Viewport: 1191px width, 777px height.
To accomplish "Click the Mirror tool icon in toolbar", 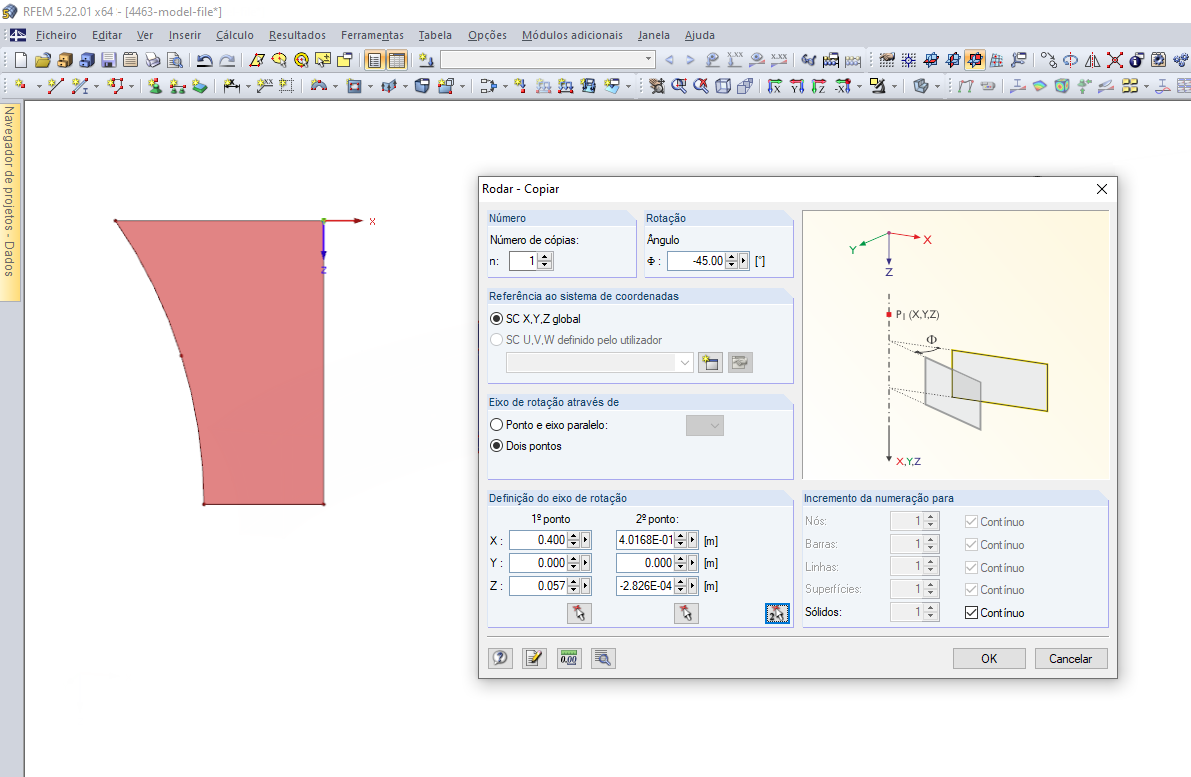I will pos(1092,60).
